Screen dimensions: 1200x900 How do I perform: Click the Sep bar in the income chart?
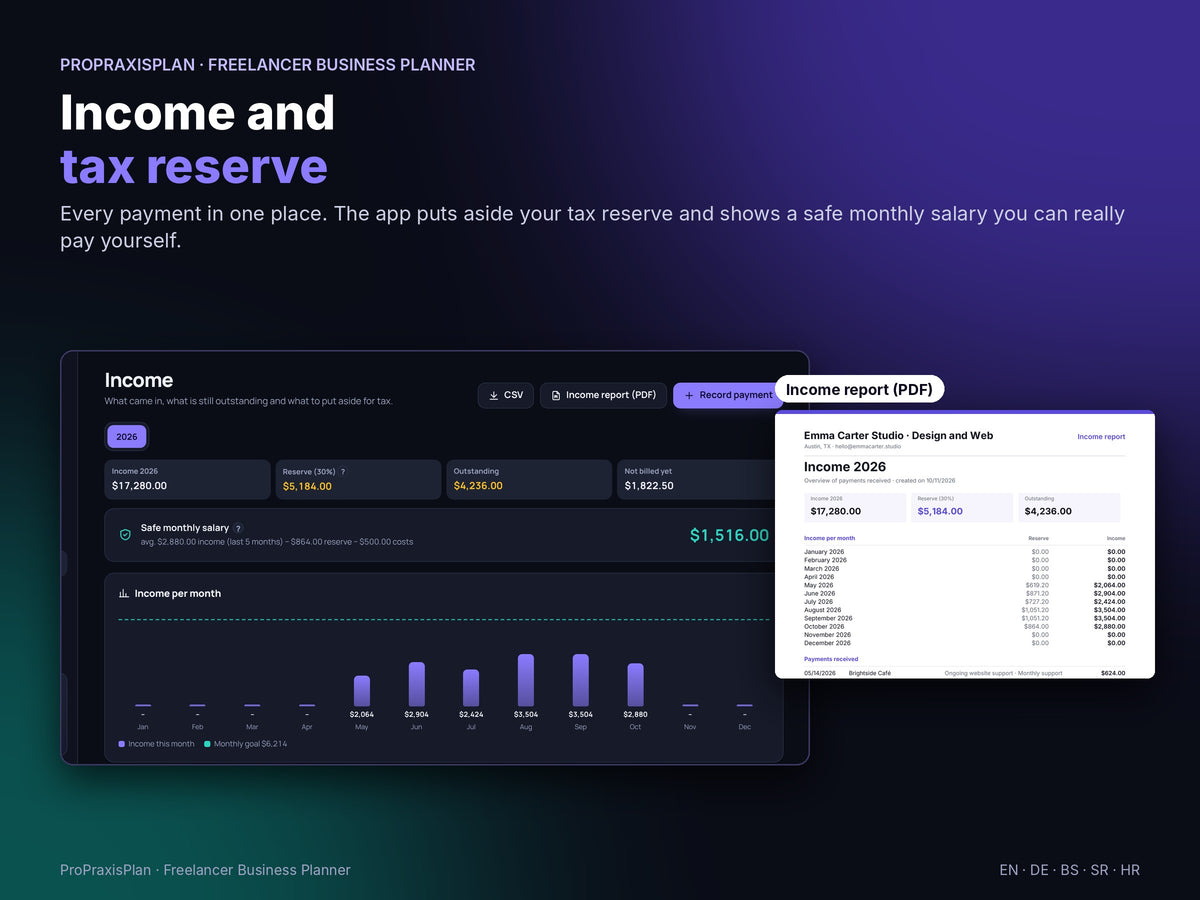pyautogui.click(x=581, y=680)
